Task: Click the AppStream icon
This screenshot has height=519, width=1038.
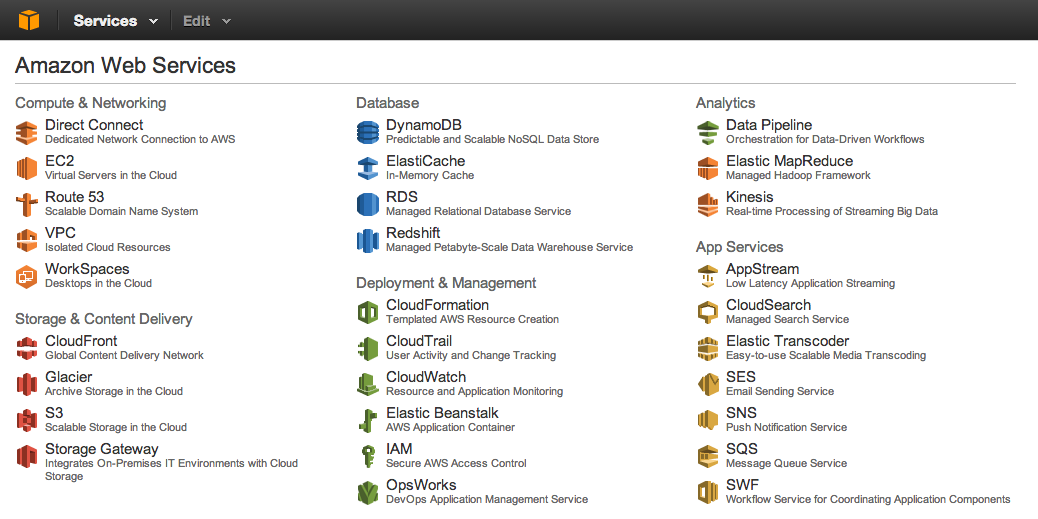Action: click(708, 276)
